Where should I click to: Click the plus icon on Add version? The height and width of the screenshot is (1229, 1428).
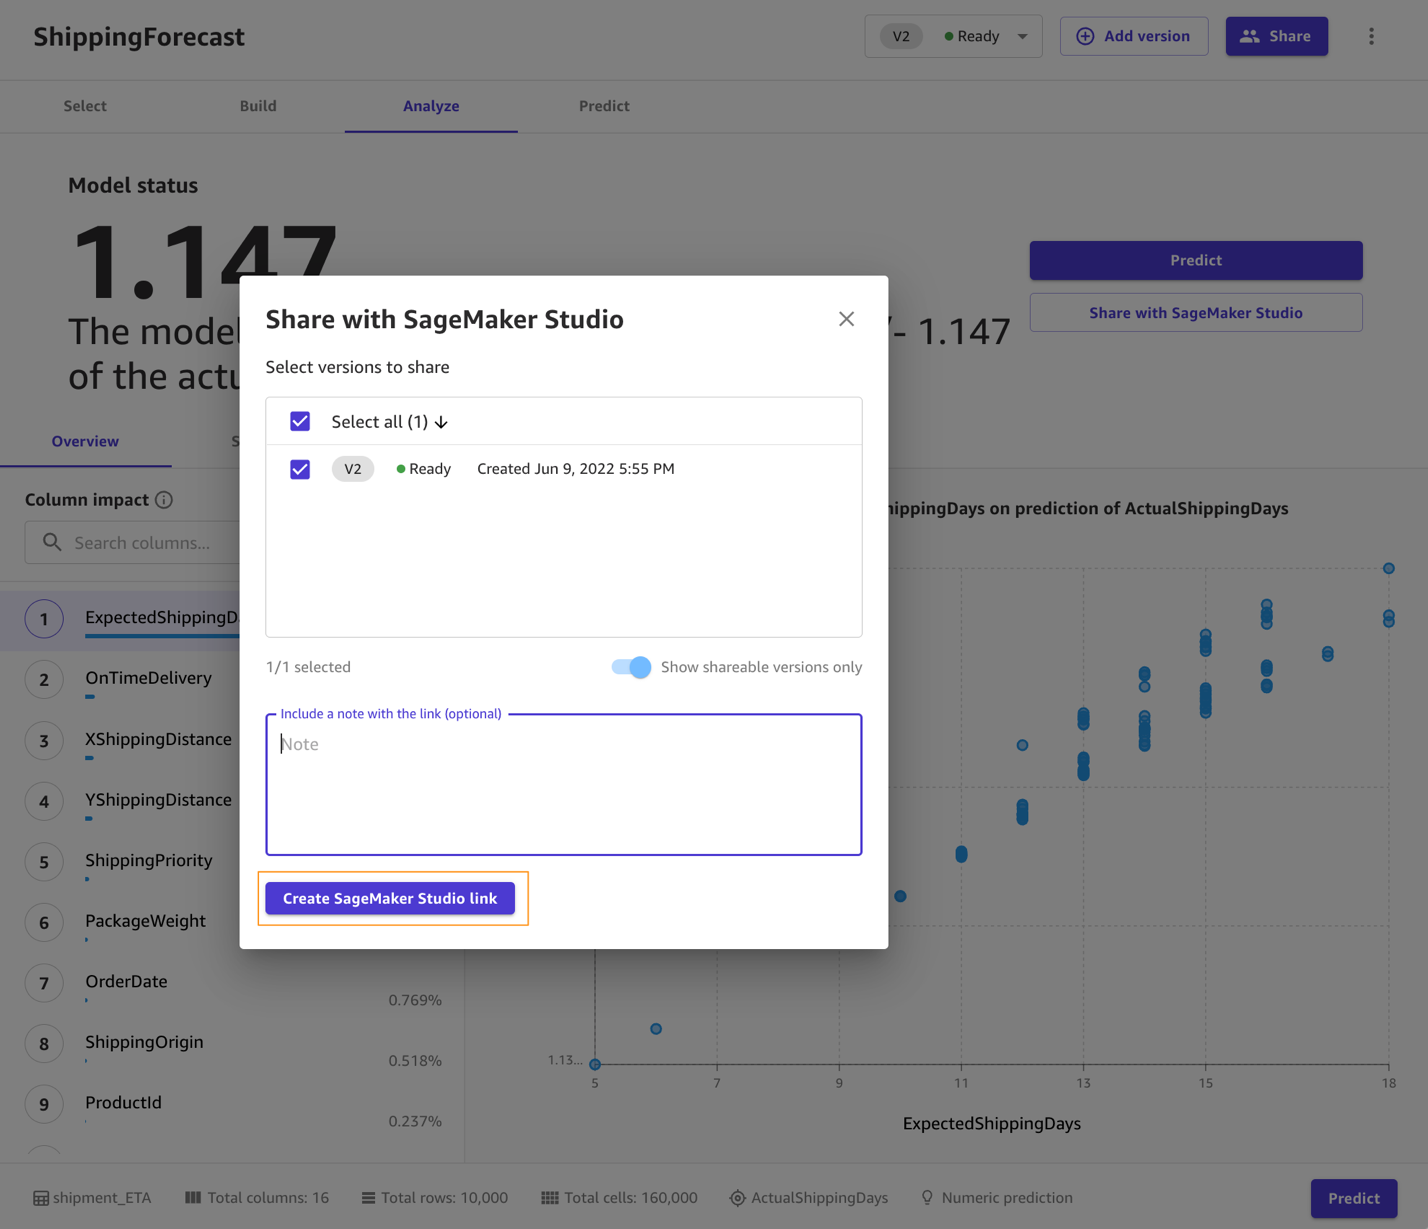(1085, 36)
